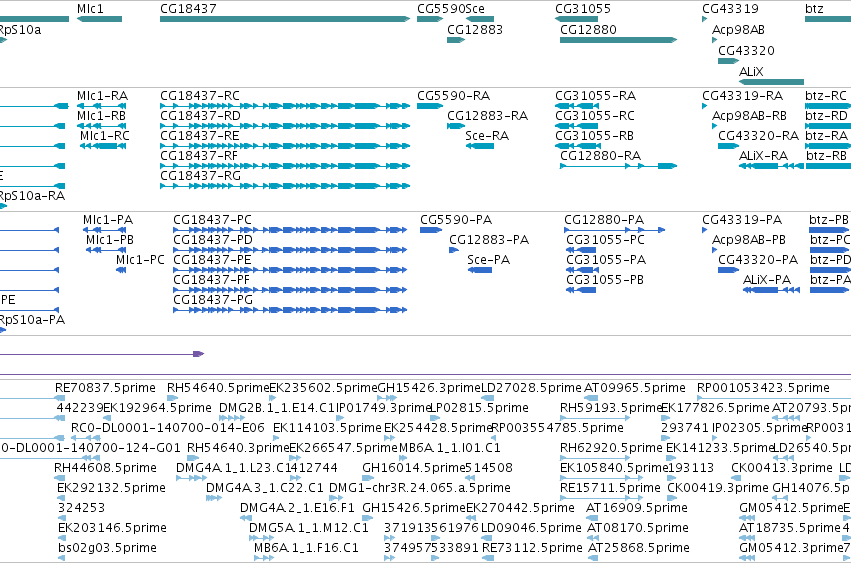Open the EK203146.5prime EST label
This screenshot has width=851, height=563.
(x=112, y=528)
